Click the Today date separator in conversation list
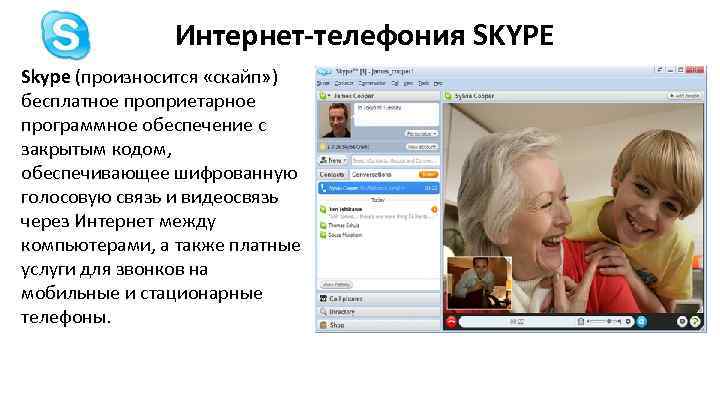The height and width of the screenshot is (405, 720). click(377, 200)
